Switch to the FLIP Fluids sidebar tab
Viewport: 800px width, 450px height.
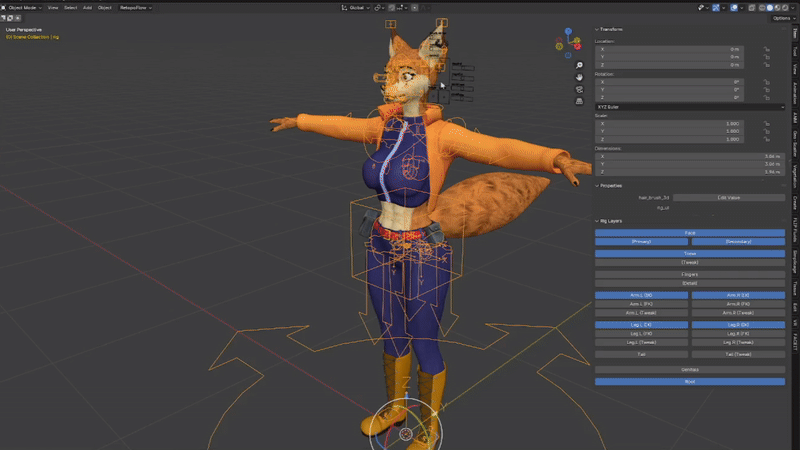point(795,230)
